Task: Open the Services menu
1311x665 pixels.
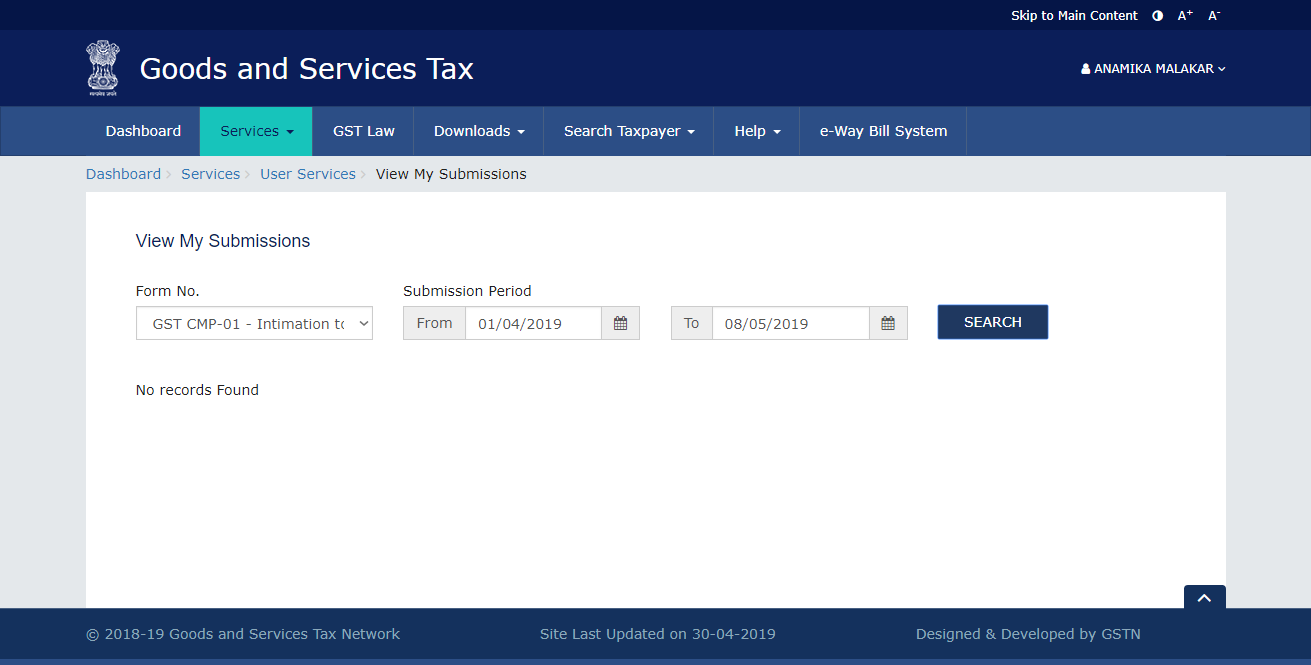Action: click(x=256, y=131)
